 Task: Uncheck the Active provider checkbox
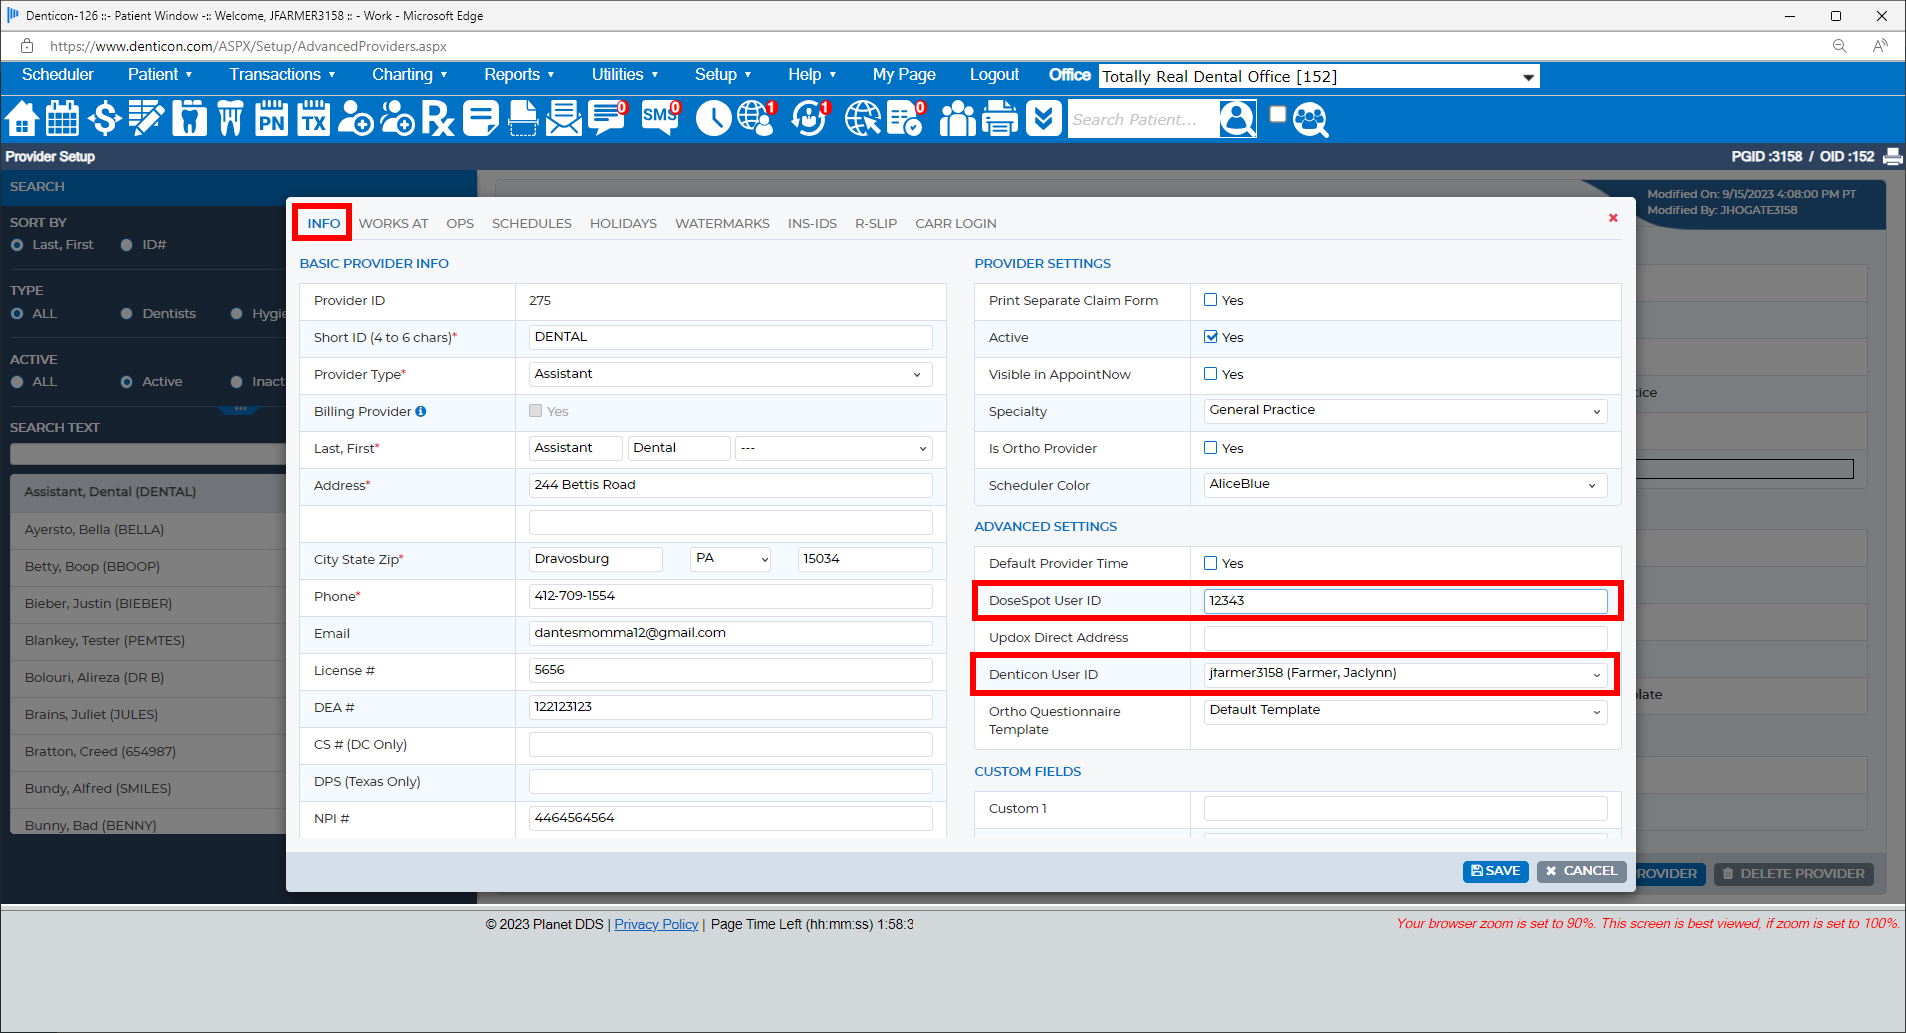click(x=1211, y=337)
